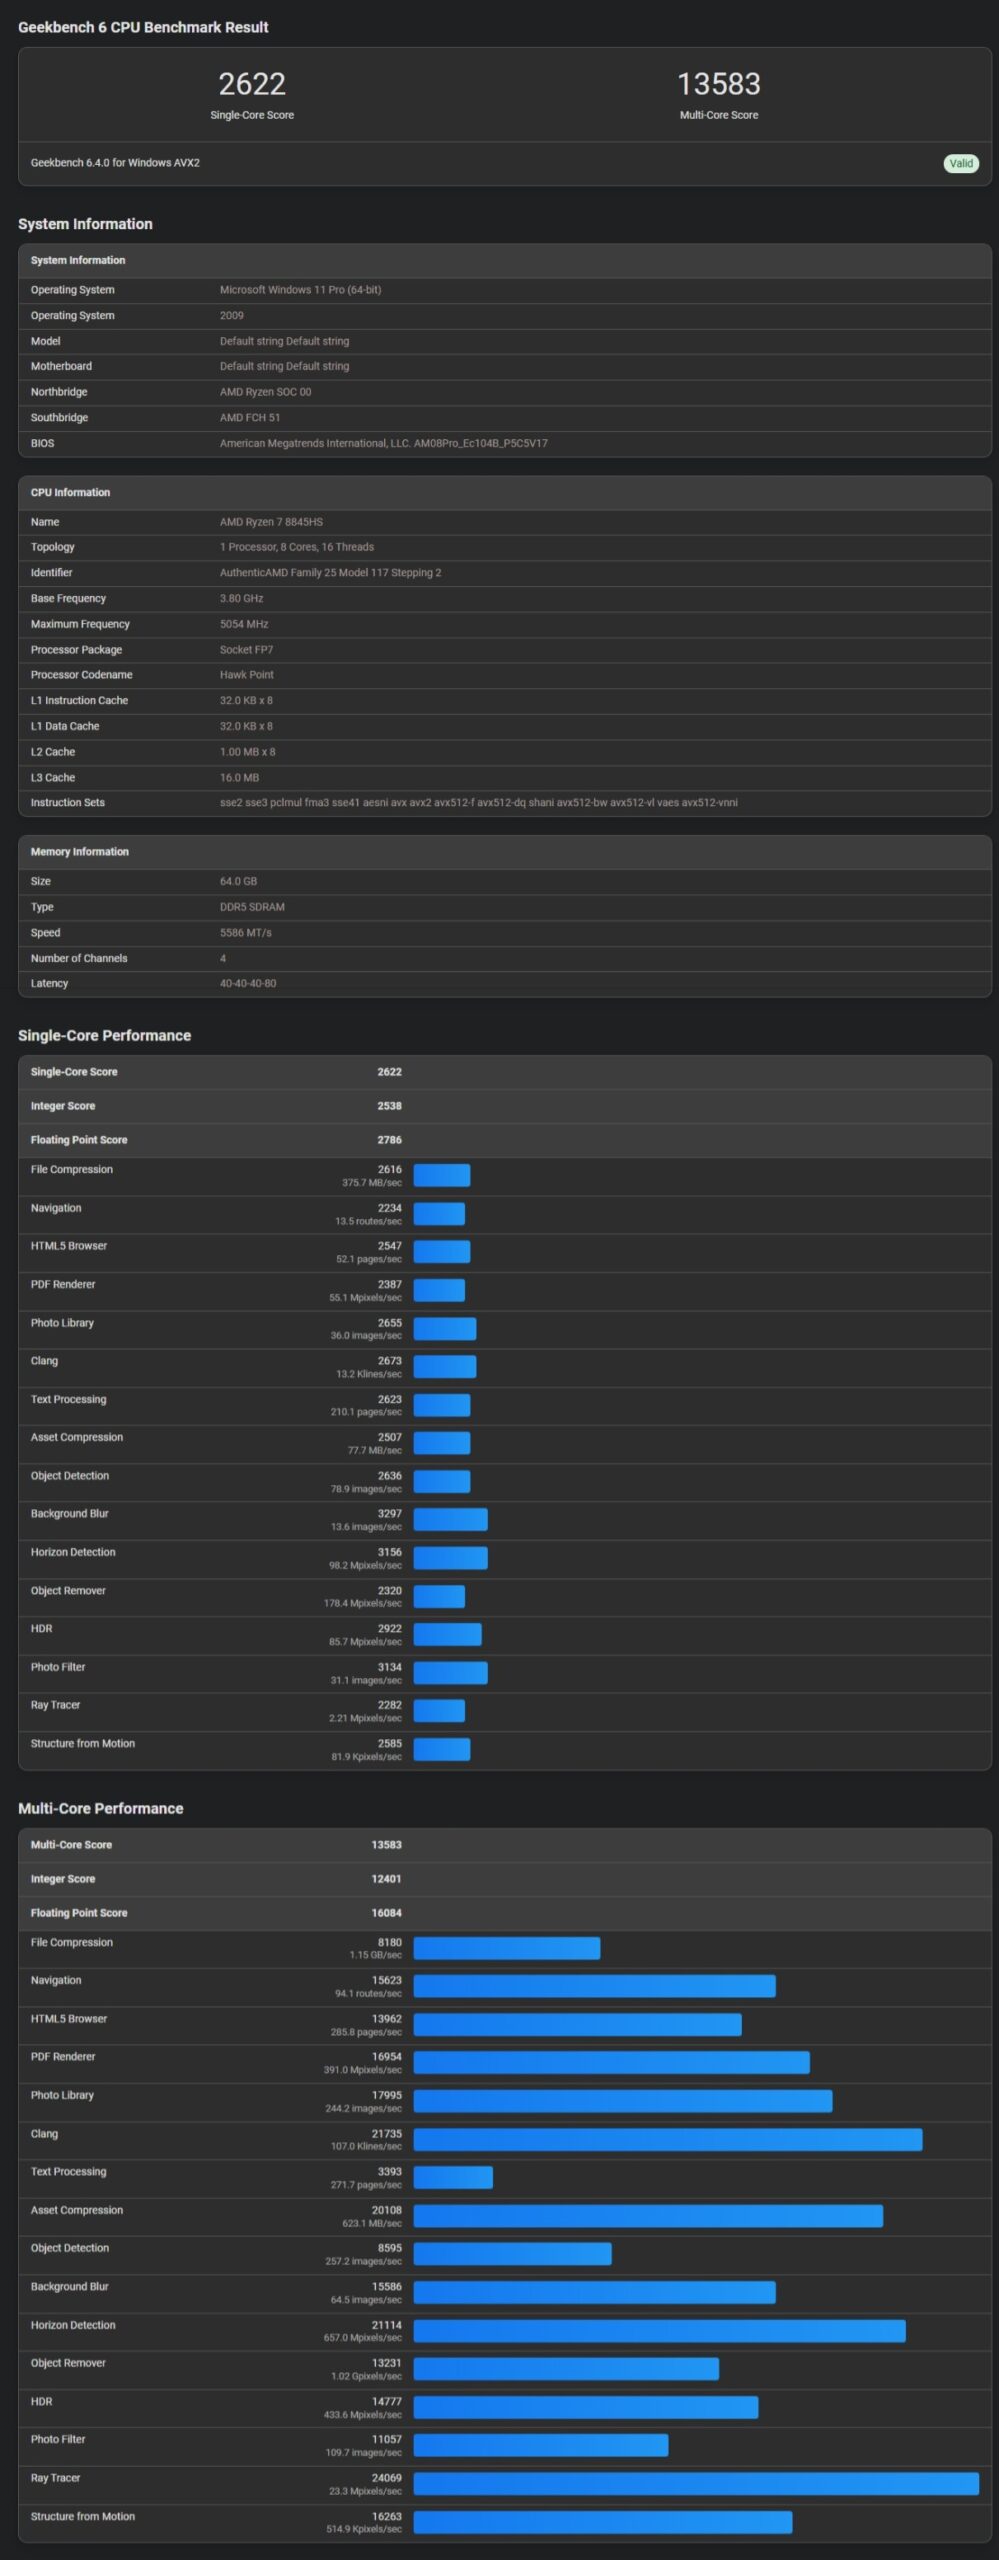Click the multi-core Text Processing score bar
This screenshot has width=999, height=2560.
point(453,2178)
